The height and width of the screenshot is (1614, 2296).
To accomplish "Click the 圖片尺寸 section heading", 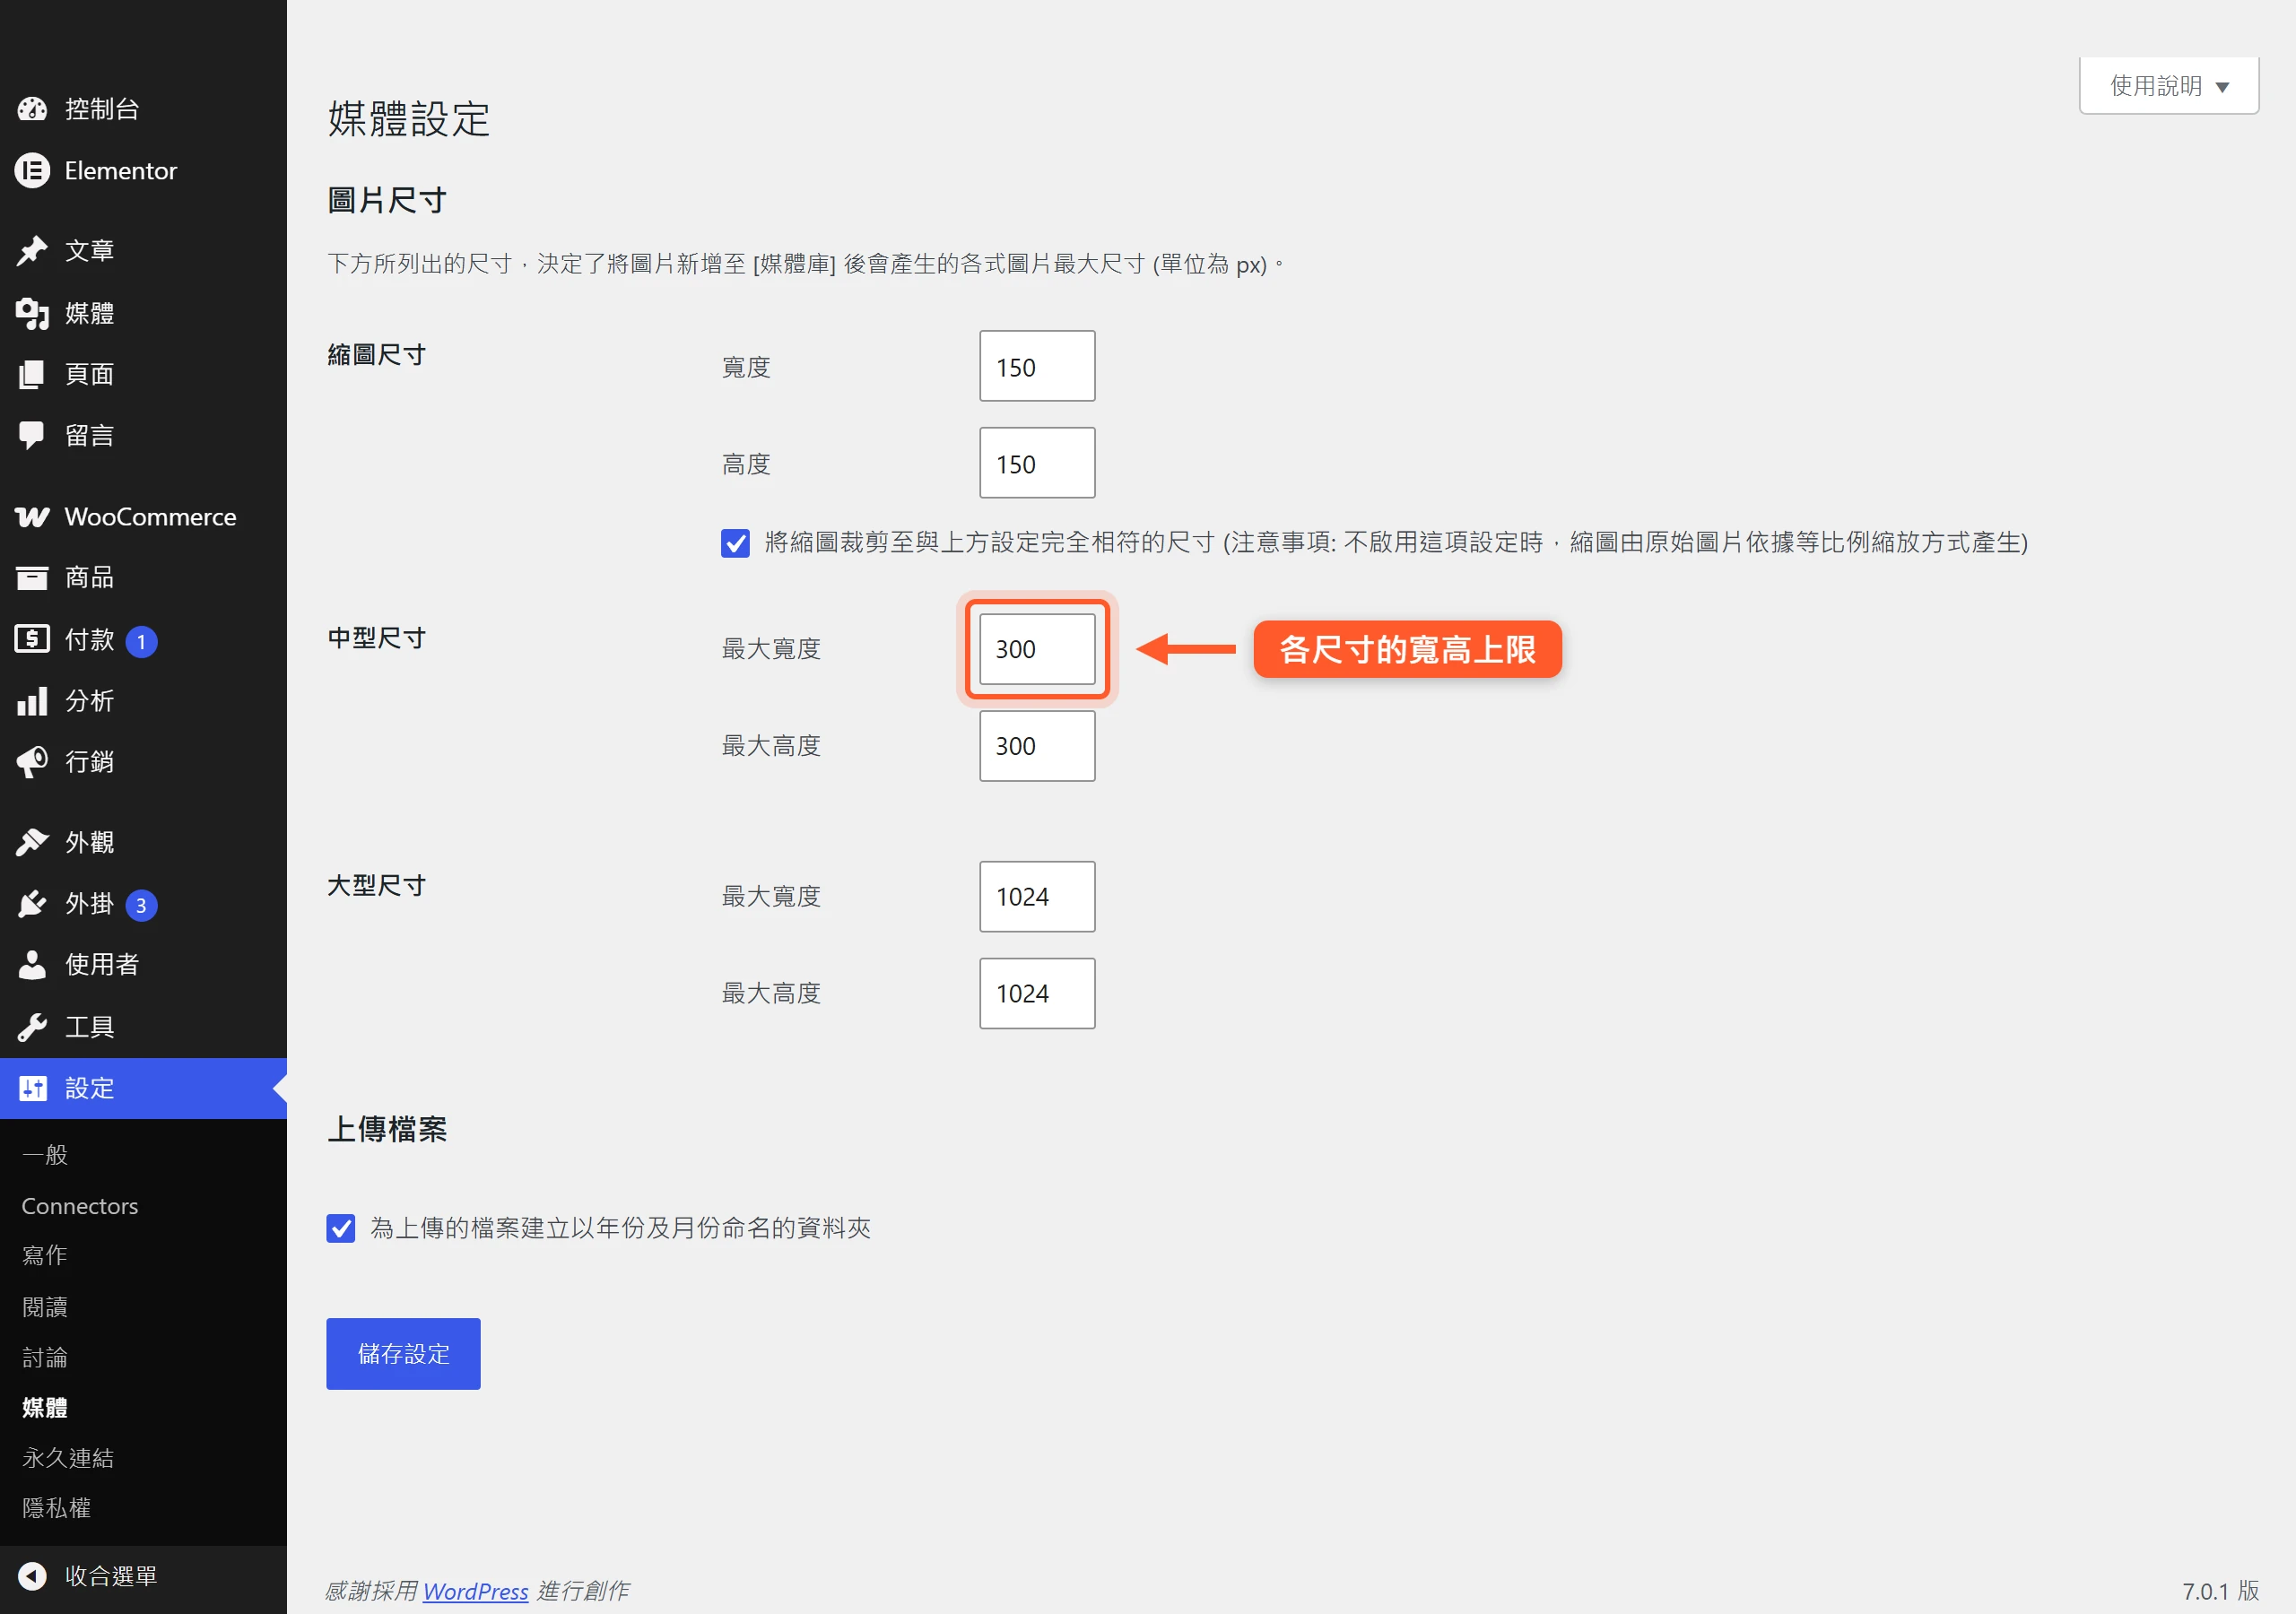I will (x=387, y=200).
